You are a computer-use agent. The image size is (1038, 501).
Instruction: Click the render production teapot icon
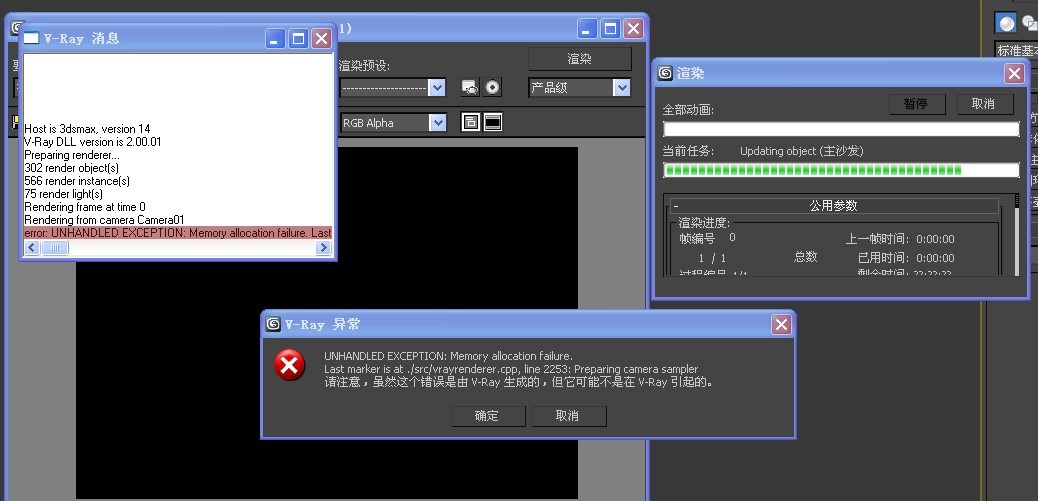click(x=470, y=87)
